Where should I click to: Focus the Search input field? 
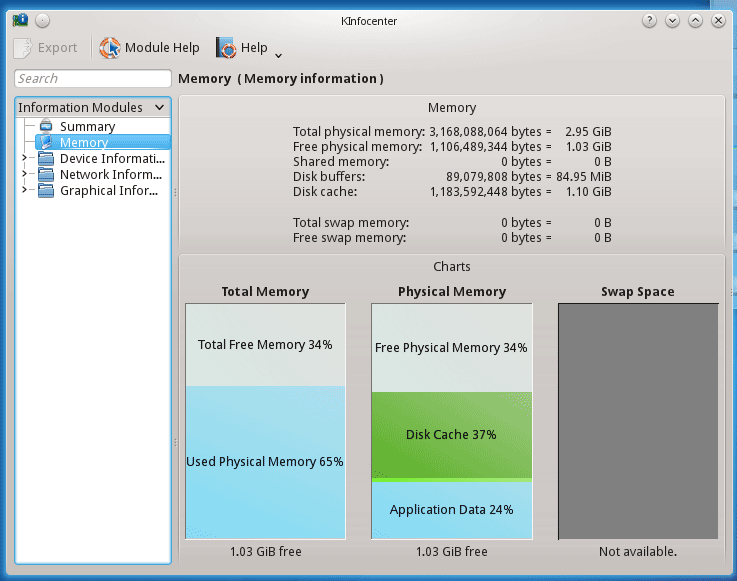[93, 79]
